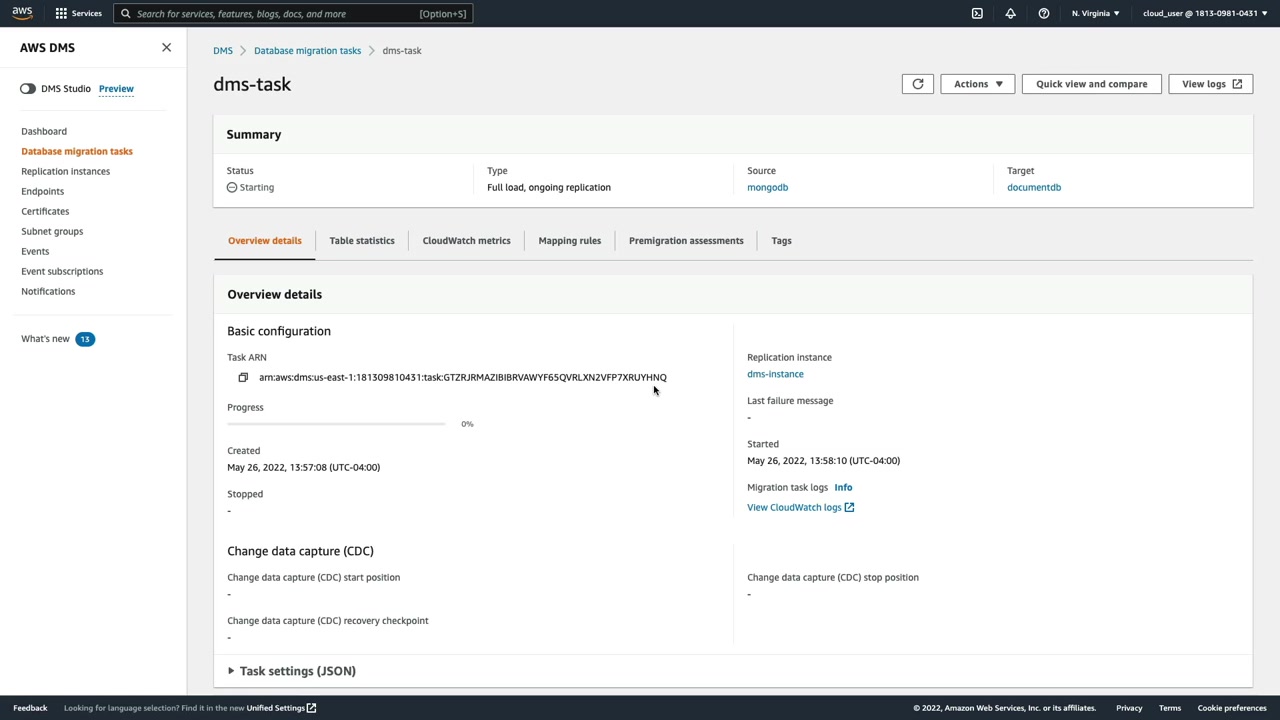Switch to the Table statistics tab

click(x=361, y=240)
